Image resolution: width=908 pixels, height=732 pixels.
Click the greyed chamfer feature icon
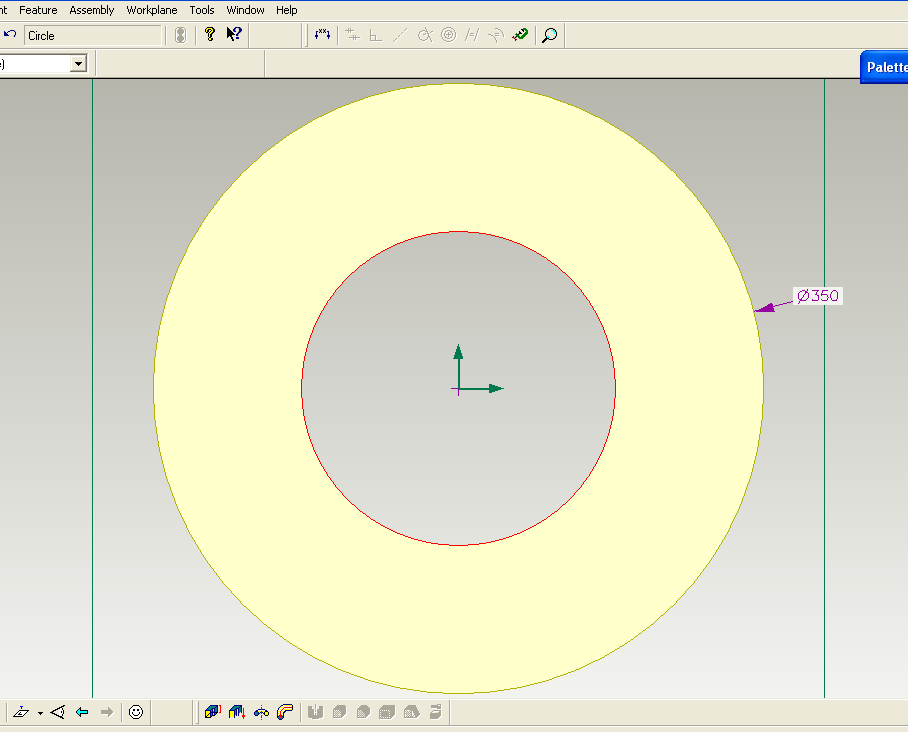coord(363,712)
